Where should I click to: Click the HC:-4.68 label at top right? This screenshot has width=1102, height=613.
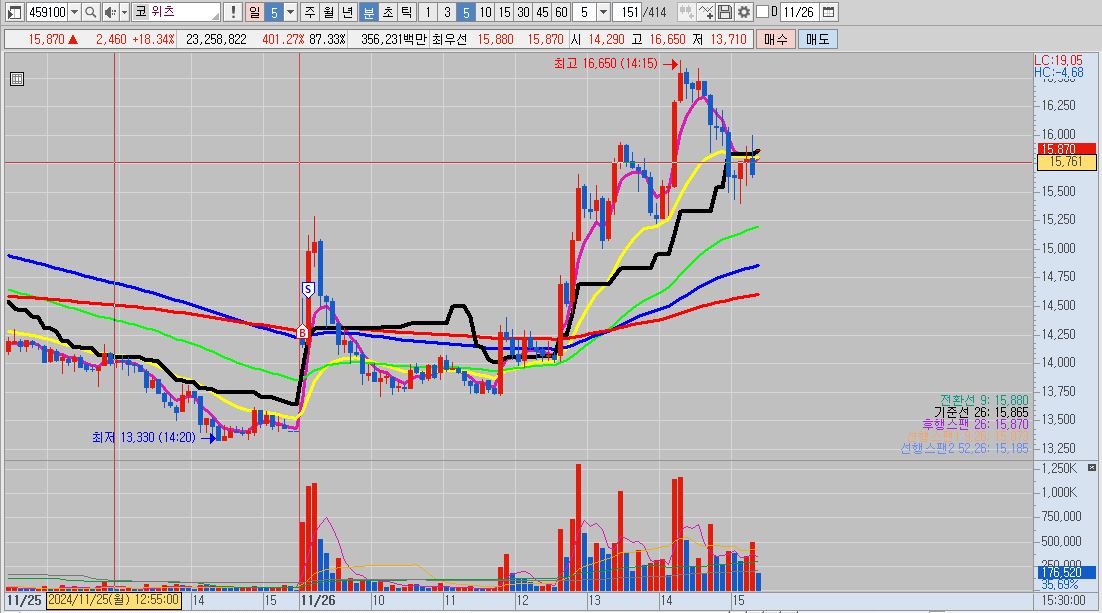click(1058, 72)
